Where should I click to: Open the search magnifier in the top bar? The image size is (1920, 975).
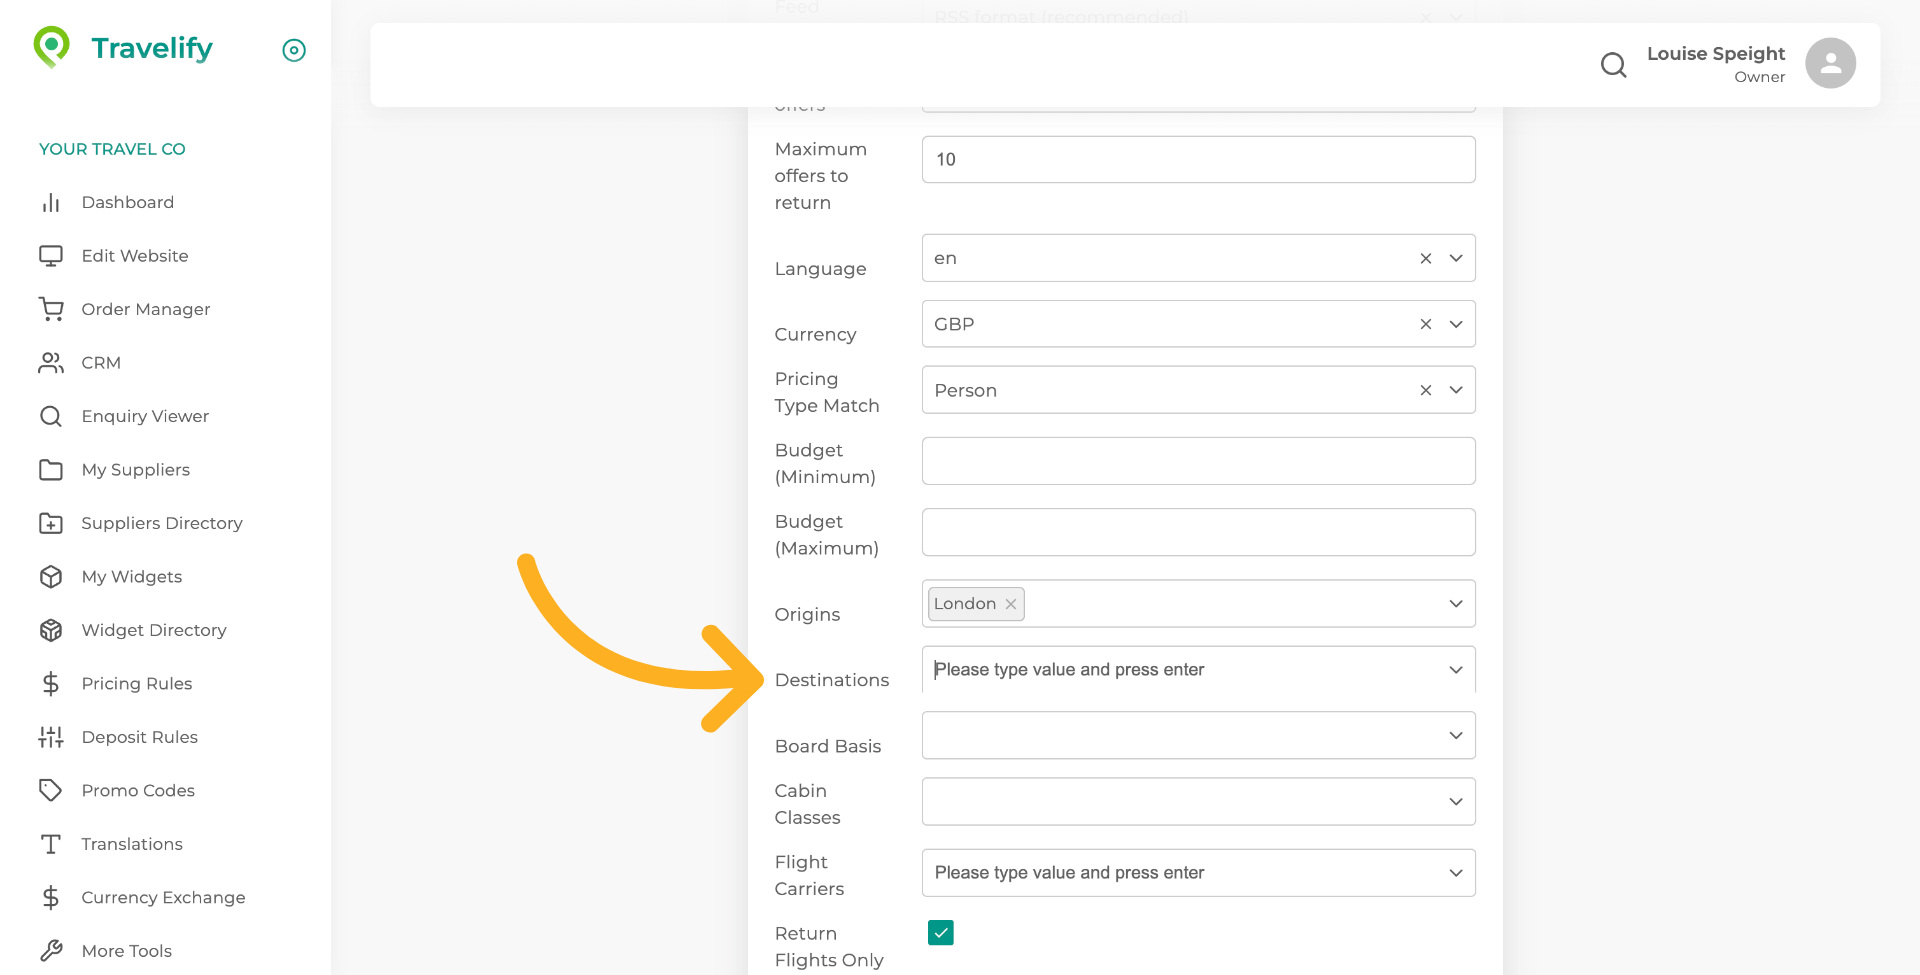(1613, 64)
